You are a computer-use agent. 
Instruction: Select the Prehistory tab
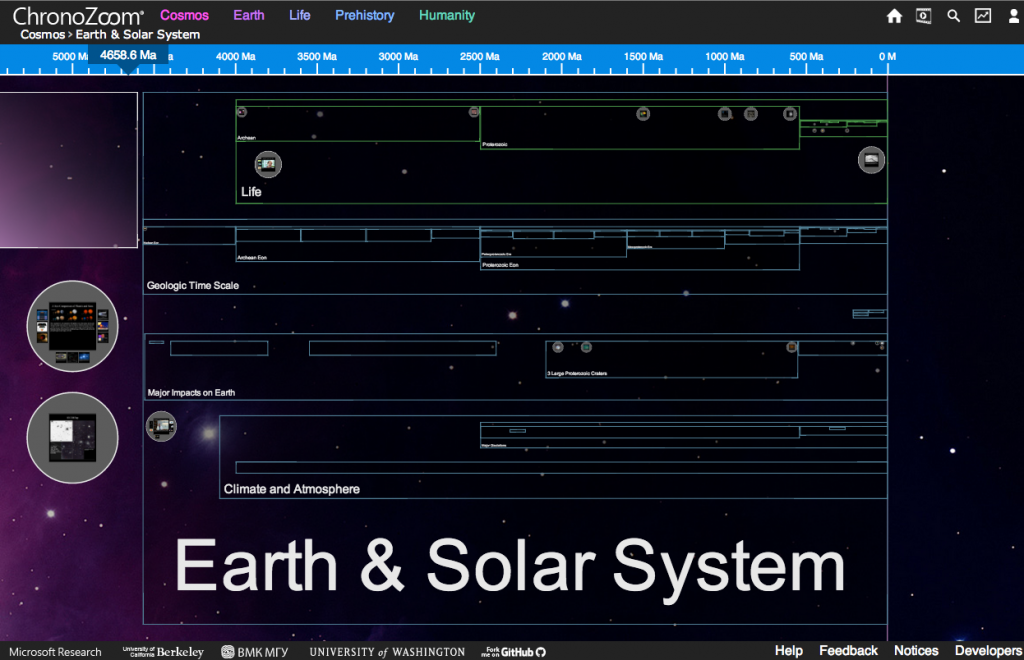364,15
